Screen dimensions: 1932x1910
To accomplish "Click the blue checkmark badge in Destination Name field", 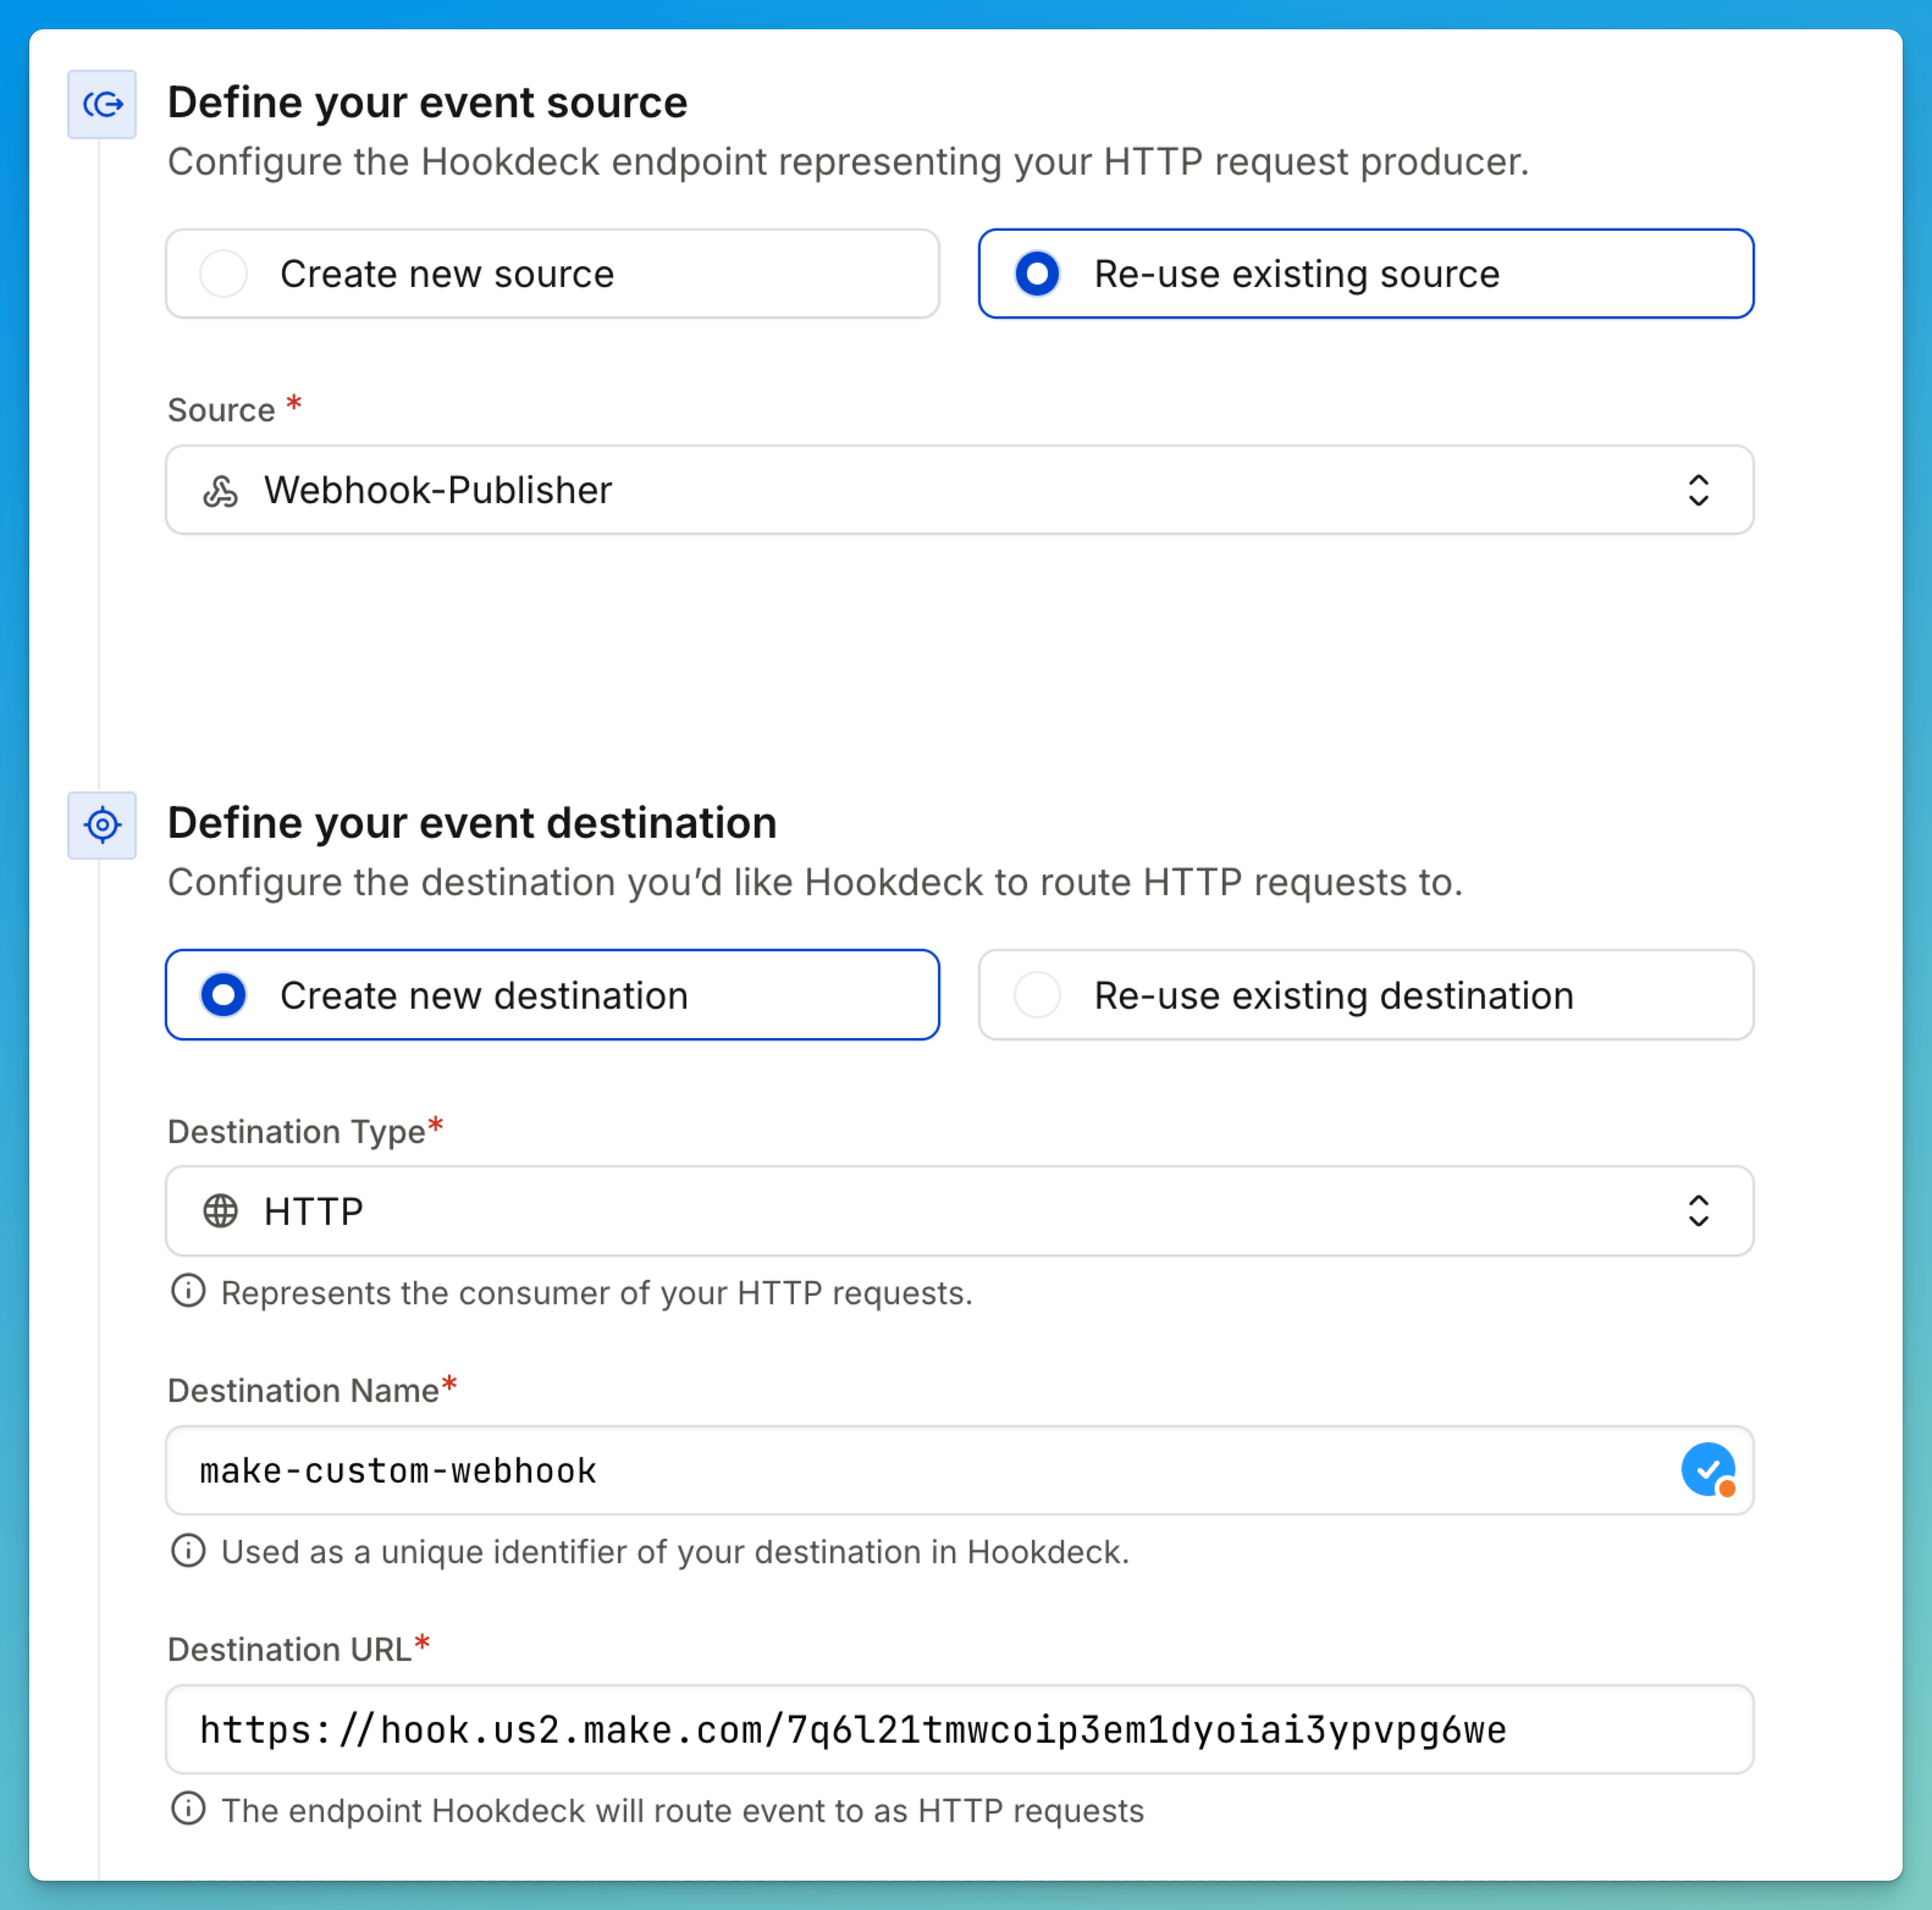I will tap(1709, 1470).
